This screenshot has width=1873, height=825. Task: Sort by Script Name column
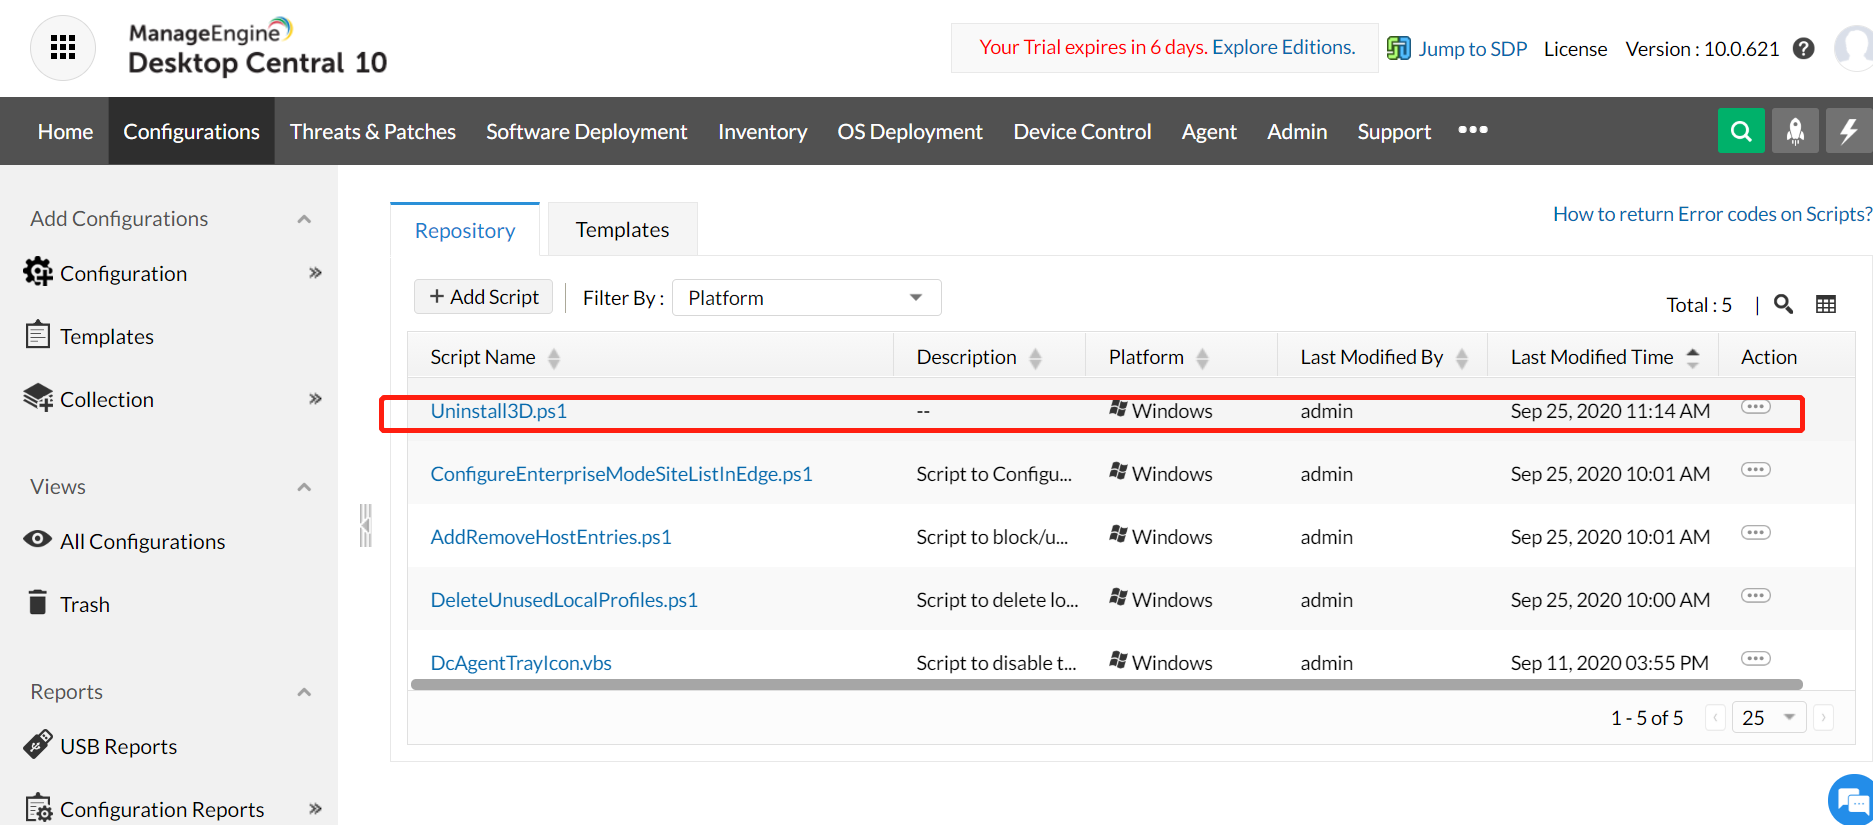click(x=553, y=358)
